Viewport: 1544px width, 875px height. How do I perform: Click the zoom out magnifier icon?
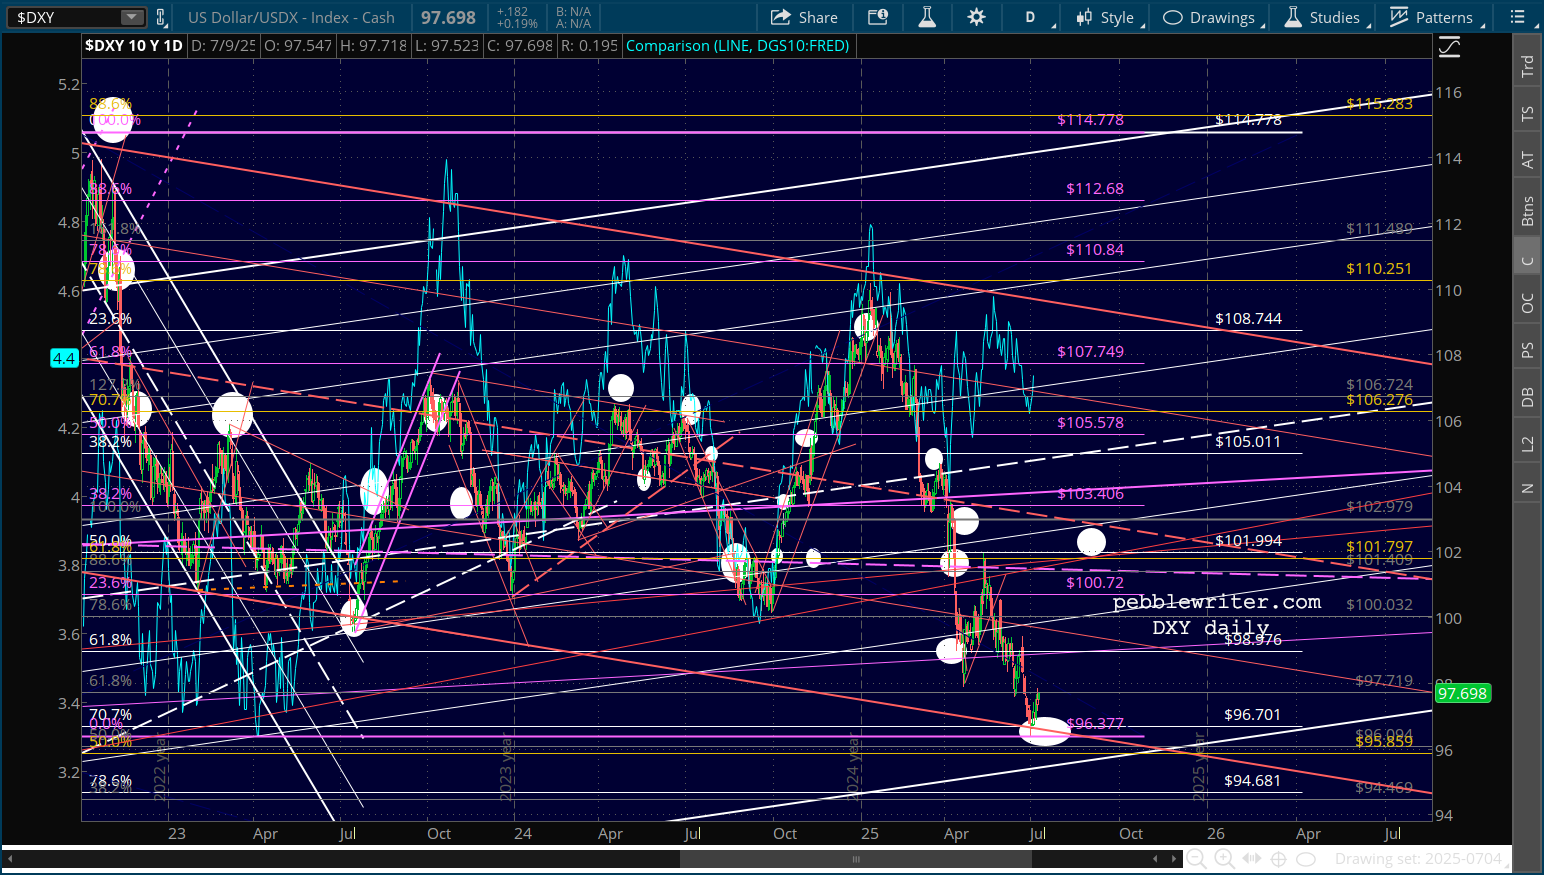(x=1195, y=858)
